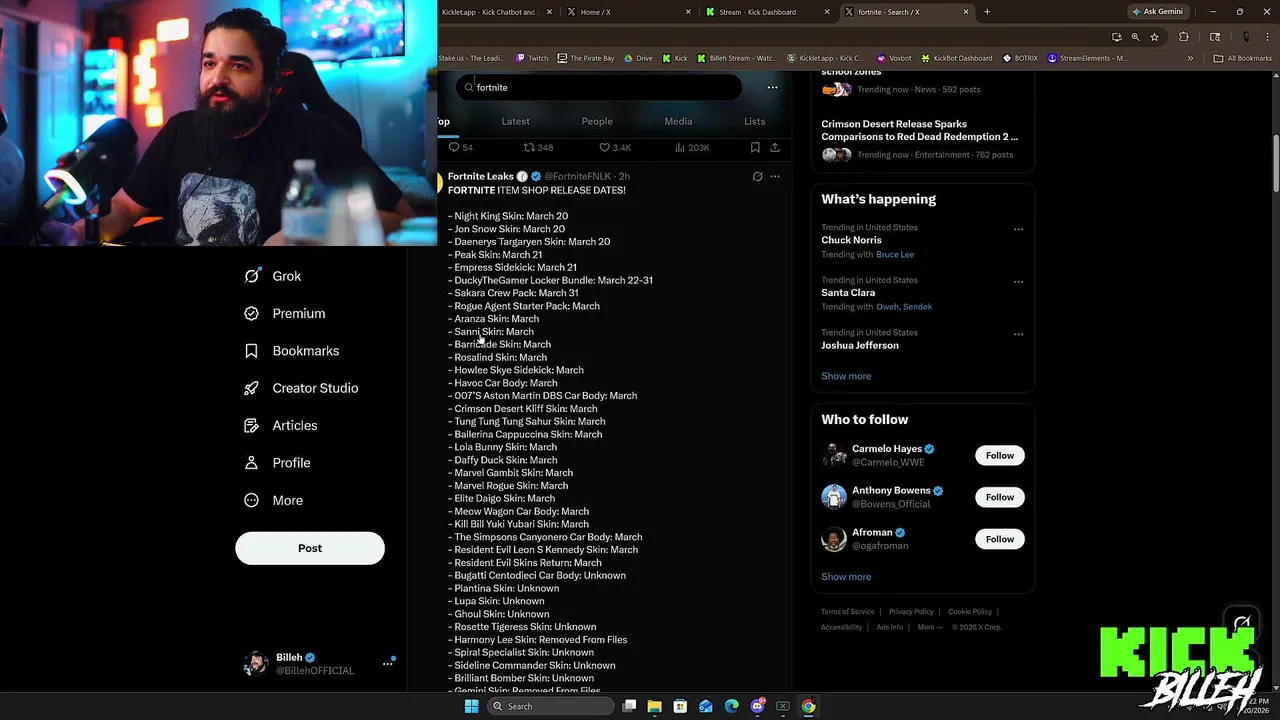Open the More menu in the sidebar
Viewport: 1280px width, 720px height.
tap(273, 500)
